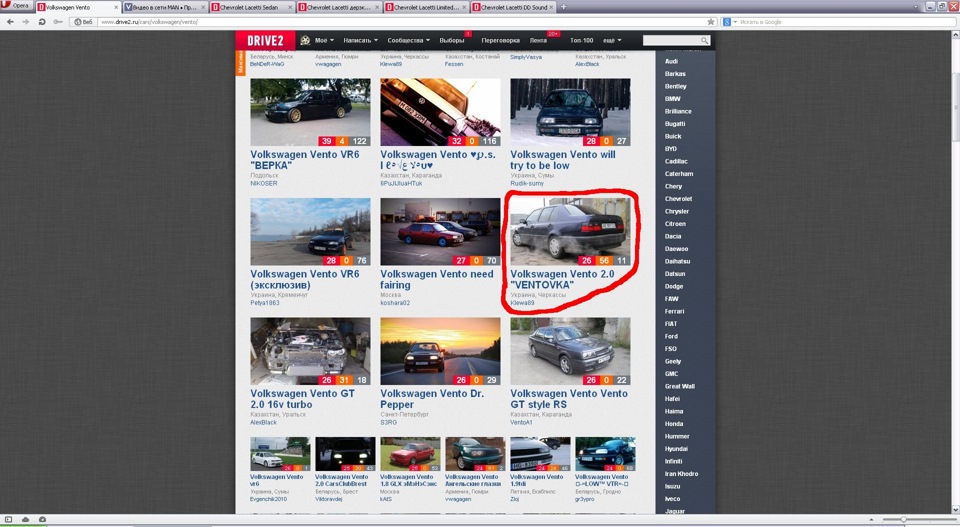Go back with the browser back arrow
This screenshot has width=960, height=527.
10,21
